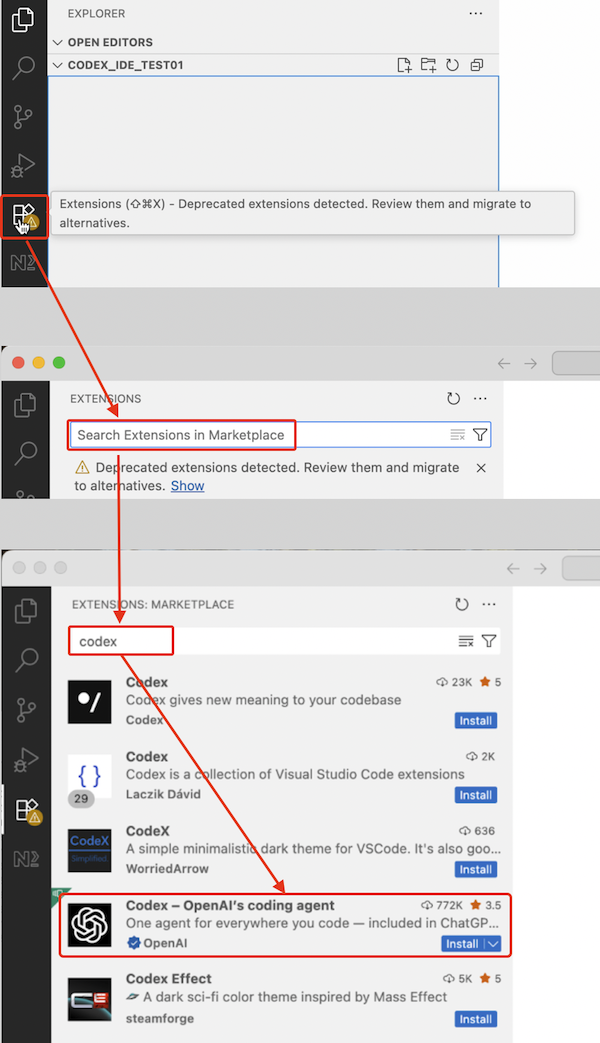Click the Show link for deprecated extensions

pyautogui.click(x=188, y=486)
